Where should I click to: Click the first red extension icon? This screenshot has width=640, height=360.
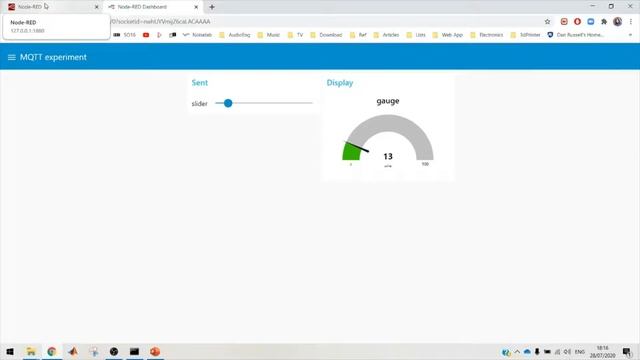tap(564, 22)
